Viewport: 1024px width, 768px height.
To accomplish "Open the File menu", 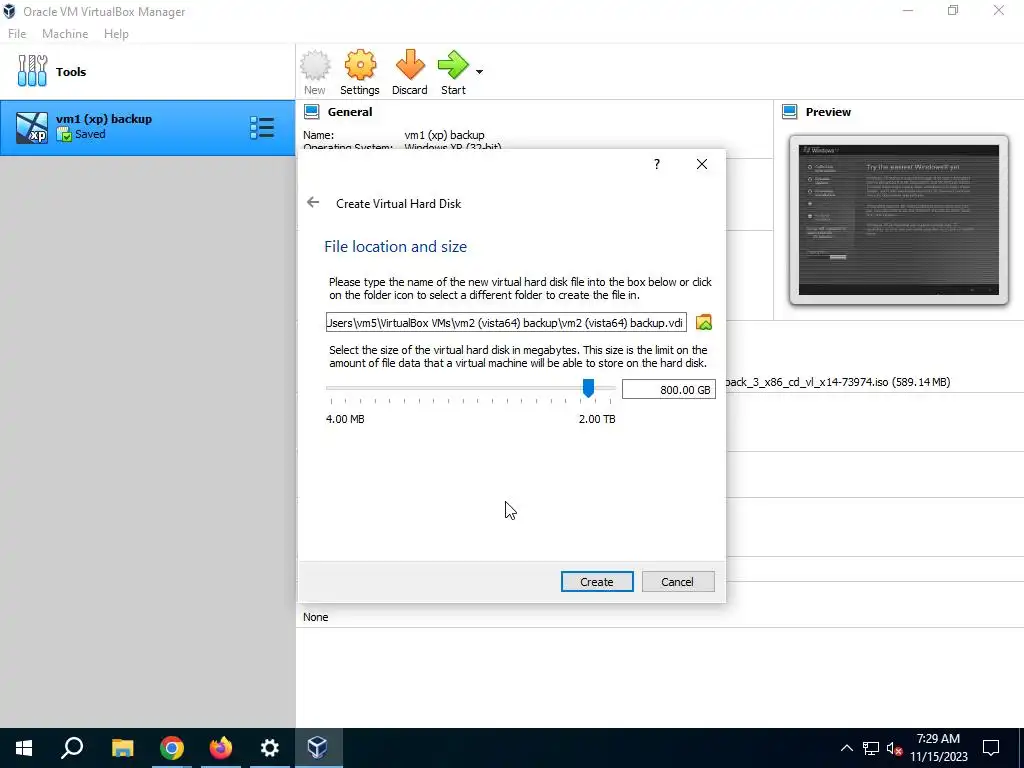I will click(17, 34).
